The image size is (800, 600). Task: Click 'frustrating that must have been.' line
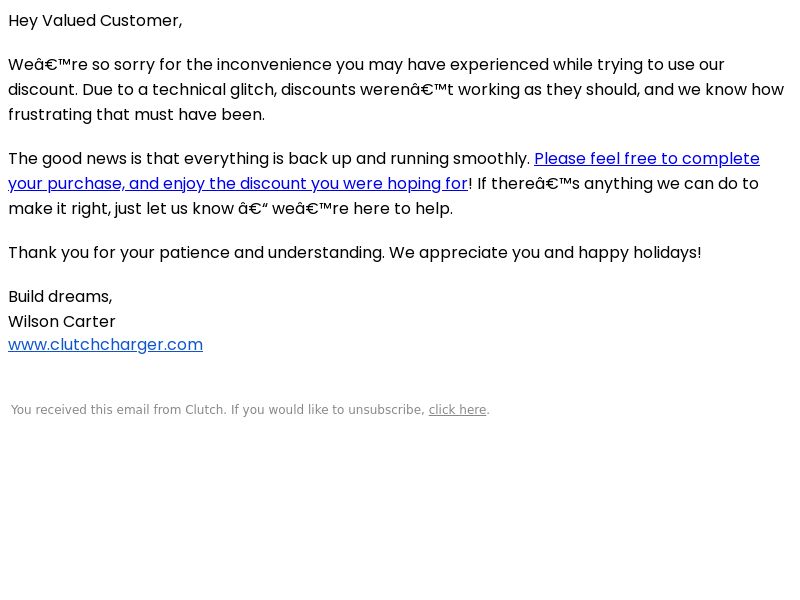(x=137, y=115)
